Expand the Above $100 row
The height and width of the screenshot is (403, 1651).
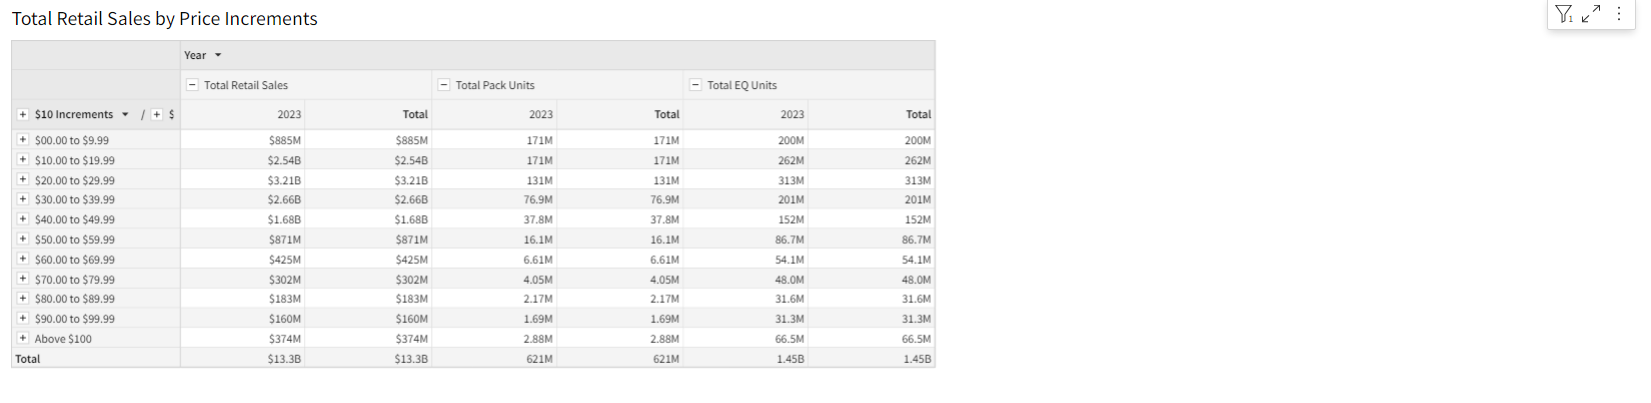pos(23,338)
